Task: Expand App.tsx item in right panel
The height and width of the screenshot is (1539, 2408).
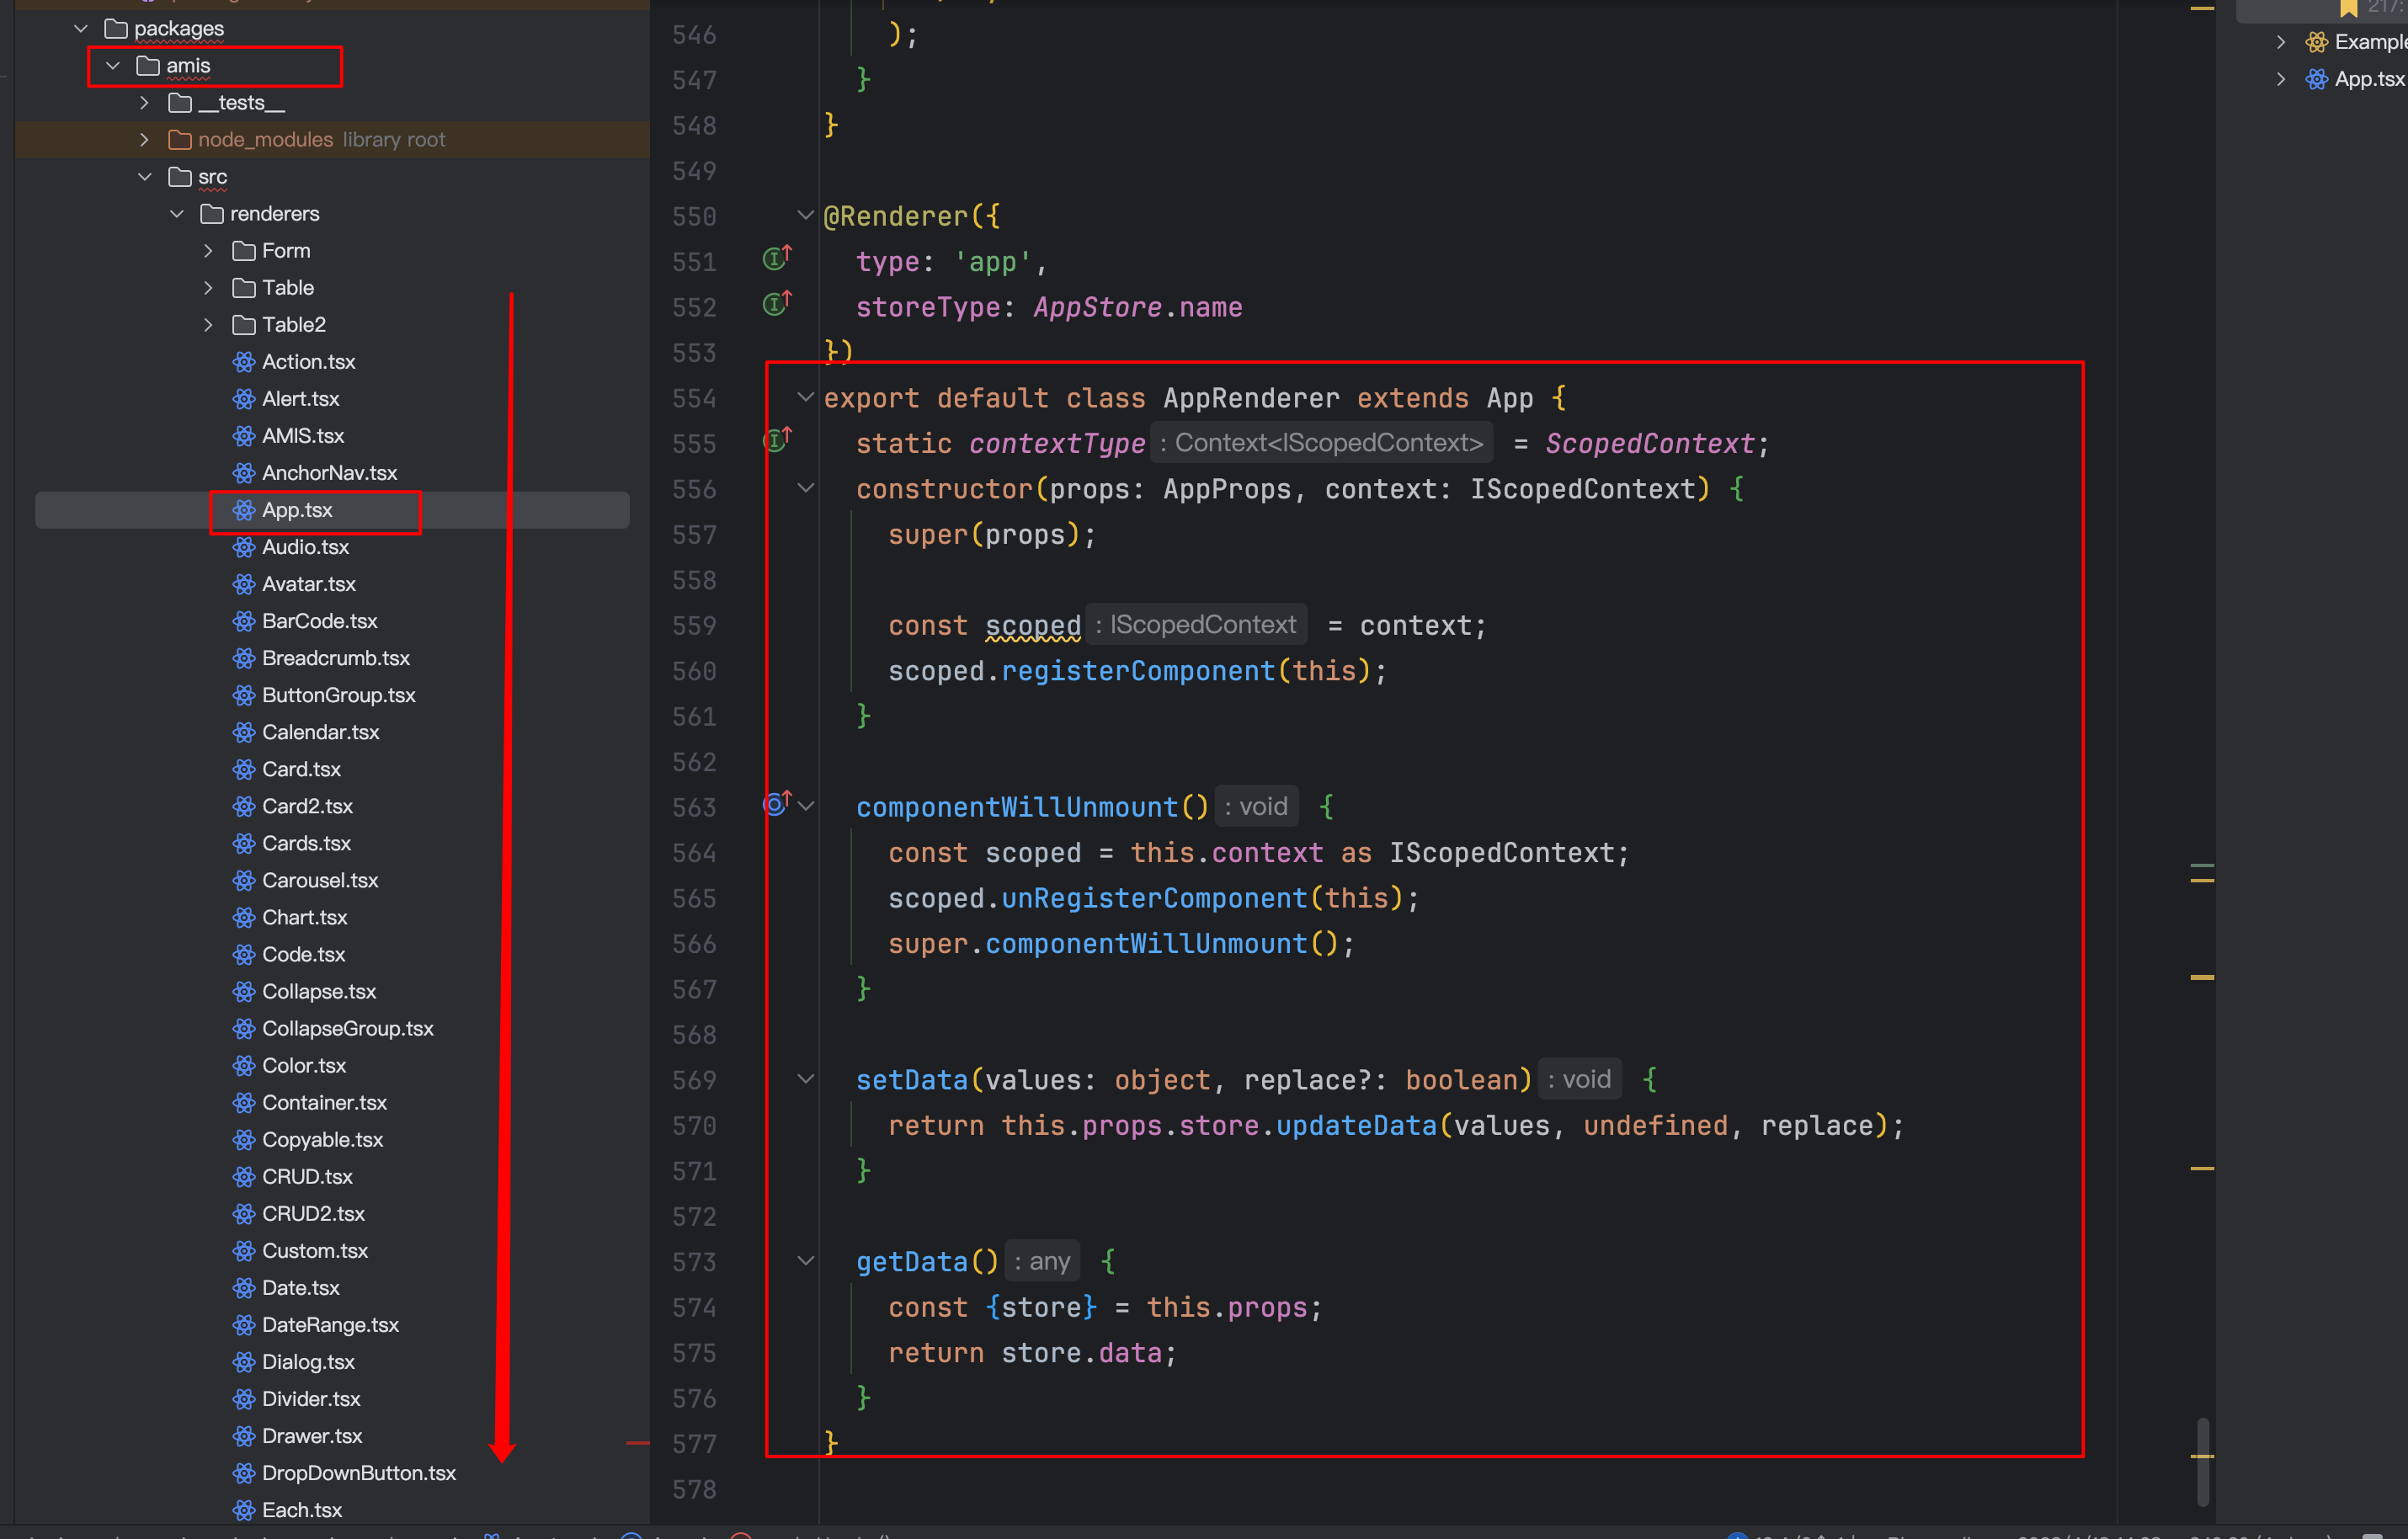Action: pos(2280,79)
